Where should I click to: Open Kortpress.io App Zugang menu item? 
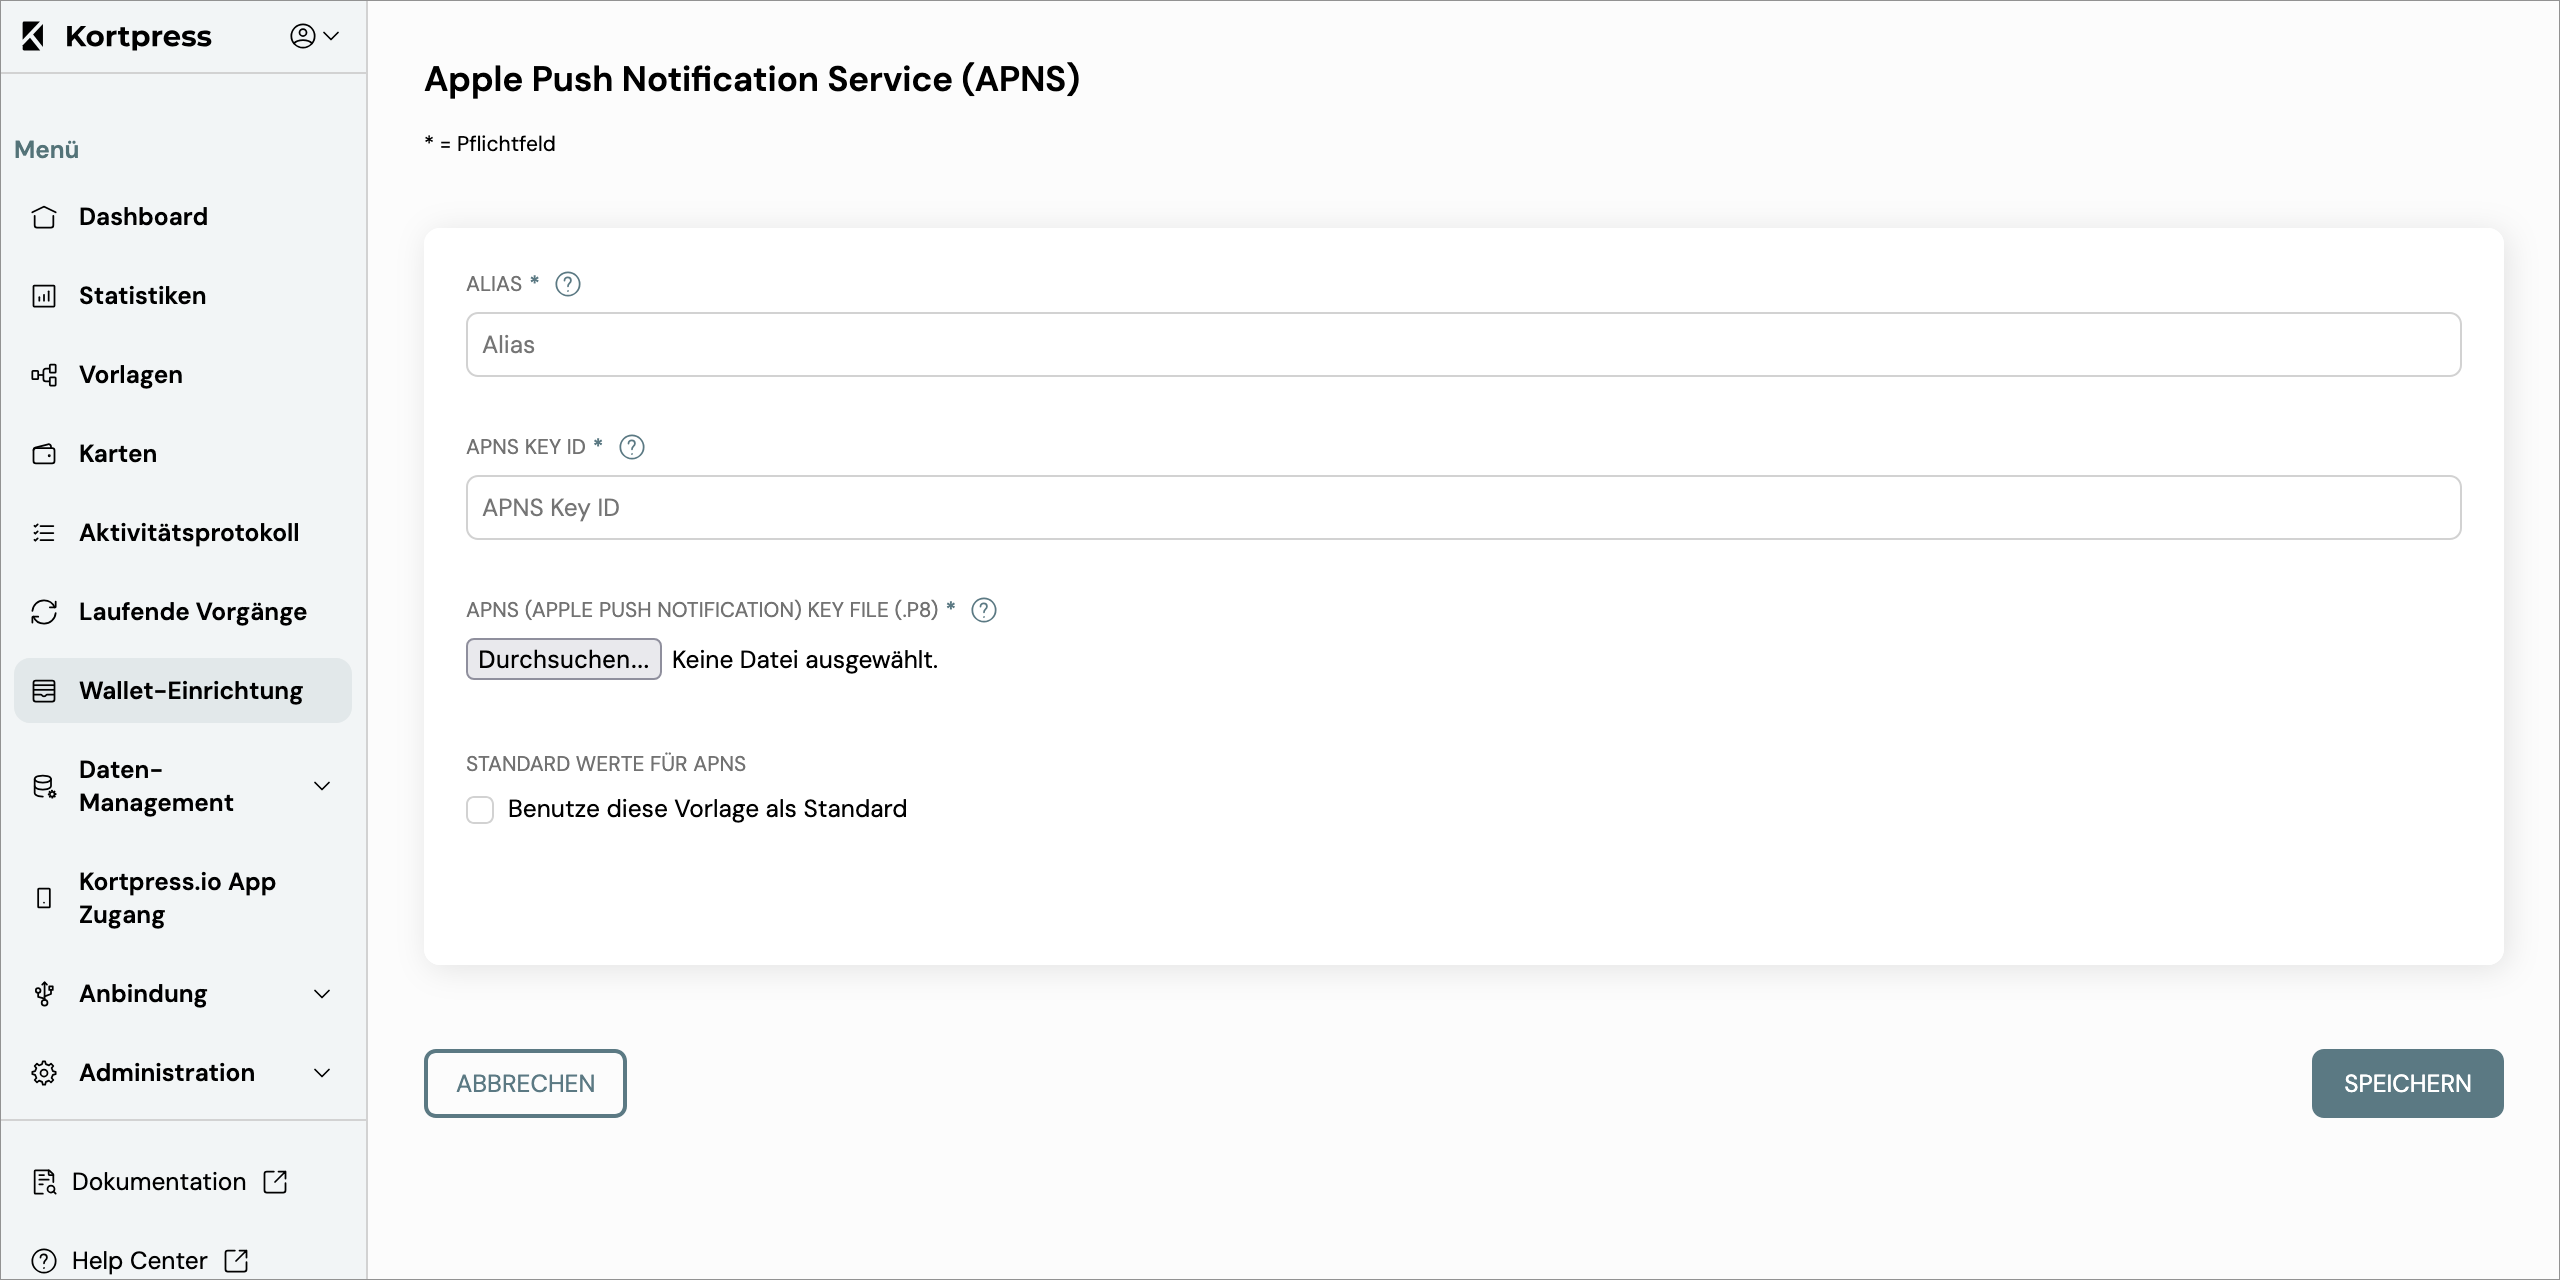[x=183, y=898]
